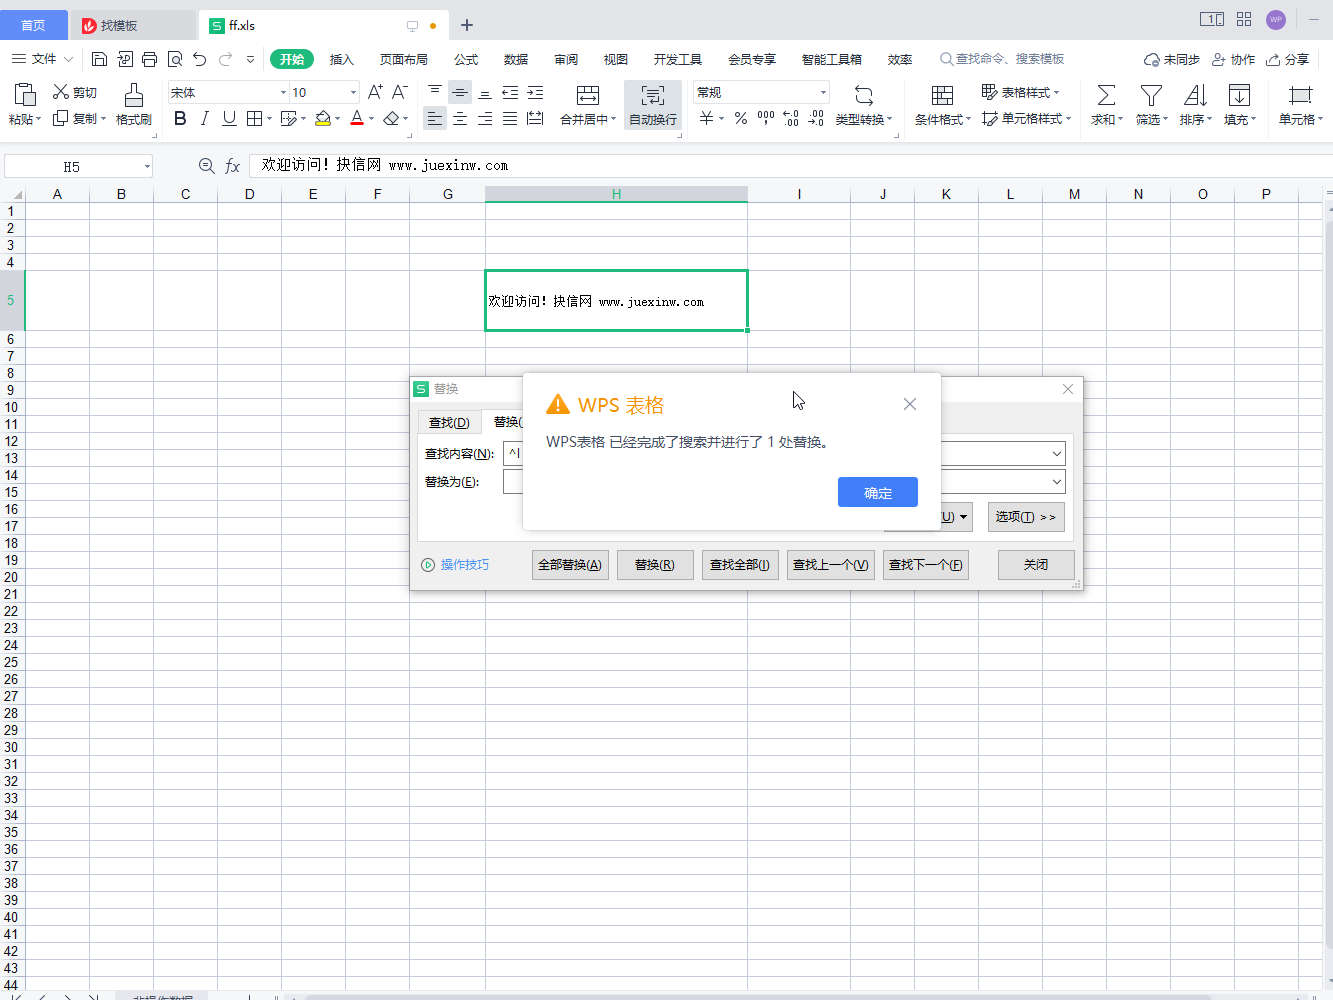1333x1000 pixels.
Task: Open the font name dropdown showing 宋体
Action: click(x=283, y=93)
